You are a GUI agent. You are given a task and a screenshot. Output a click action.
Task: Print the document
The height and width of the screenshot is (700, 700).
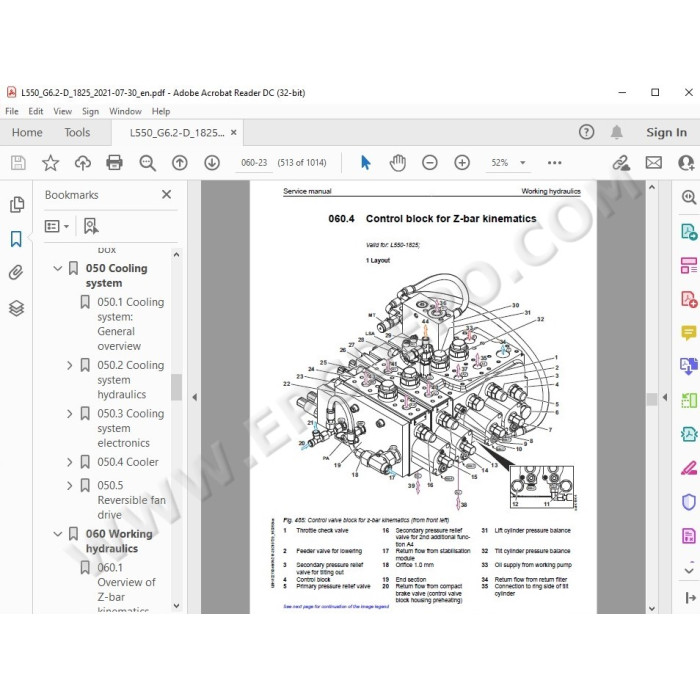(115, 162)
